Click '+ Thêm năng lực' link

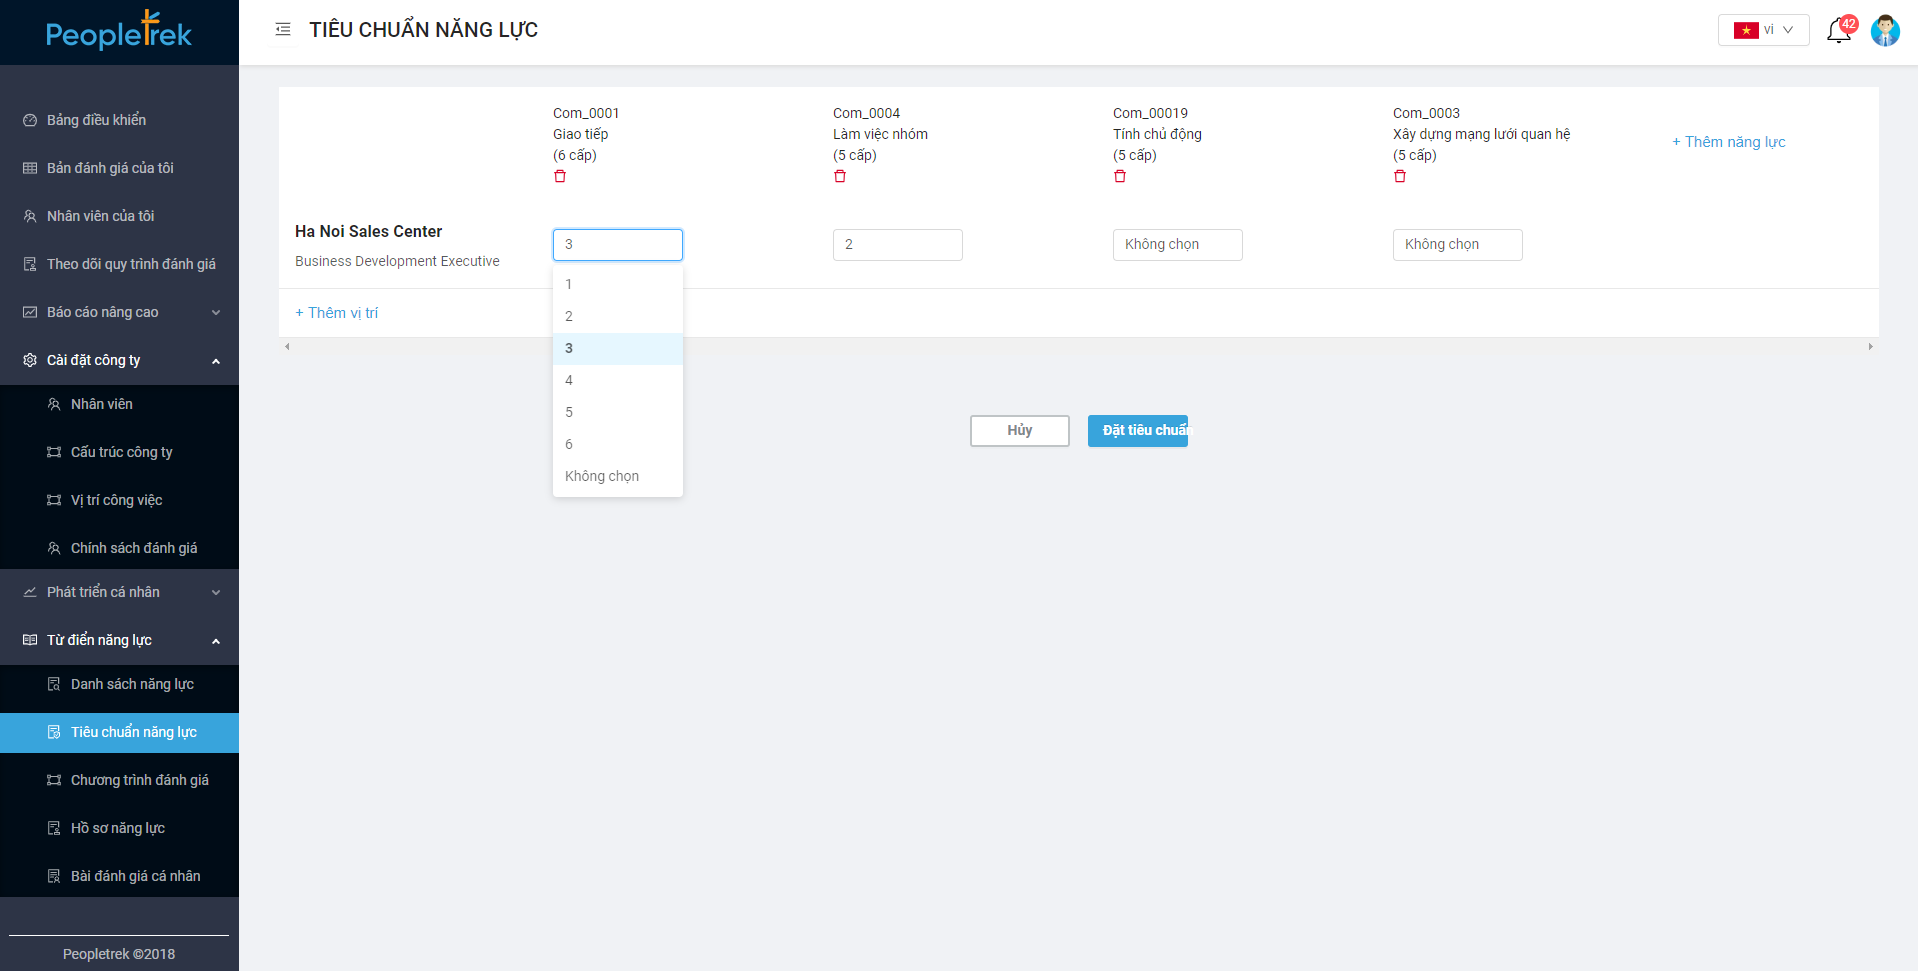point(1728,142)
